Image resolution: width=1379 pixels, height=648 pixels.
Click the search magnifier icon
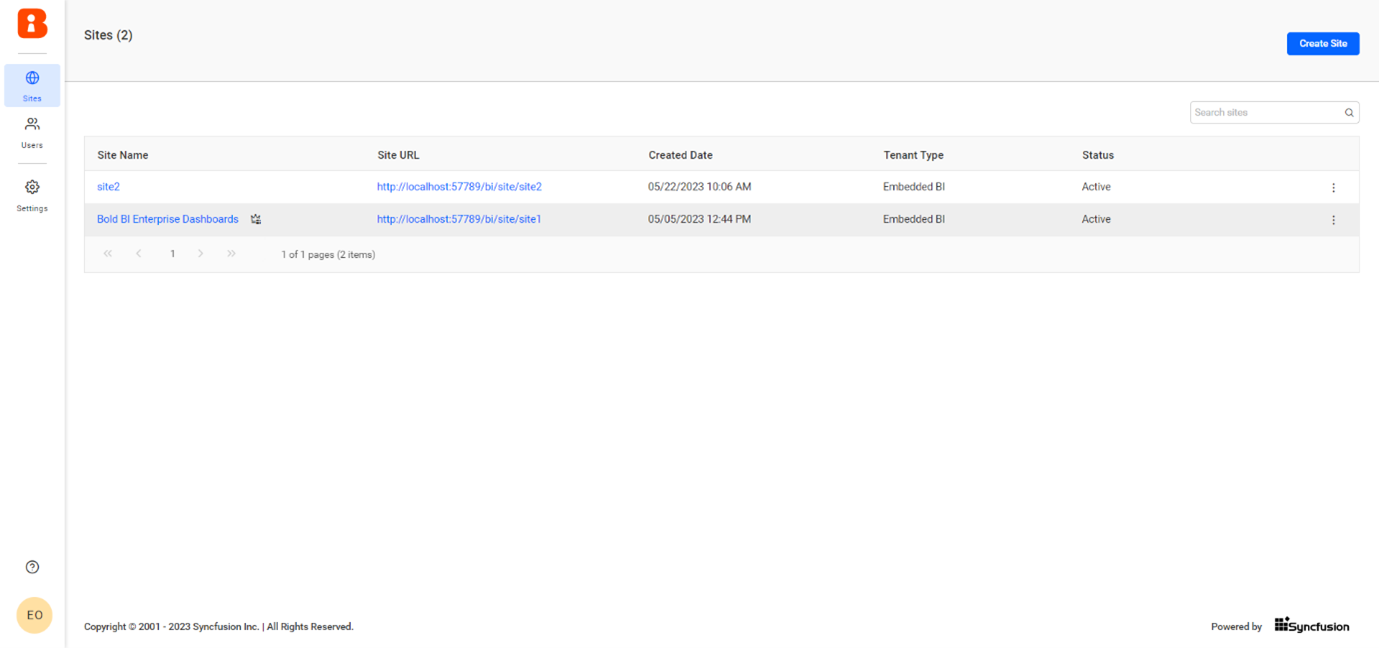[1349, 112]
